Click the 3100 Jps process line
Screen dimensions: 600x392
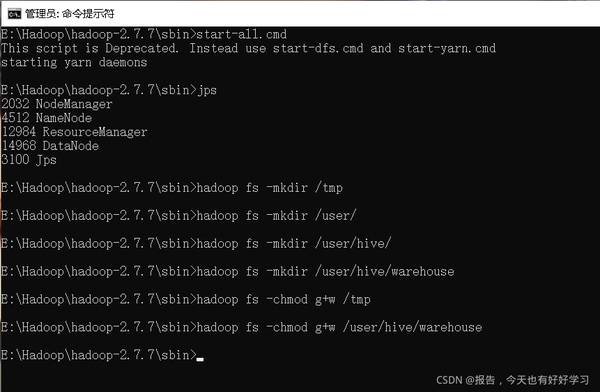tap(29, 160)
